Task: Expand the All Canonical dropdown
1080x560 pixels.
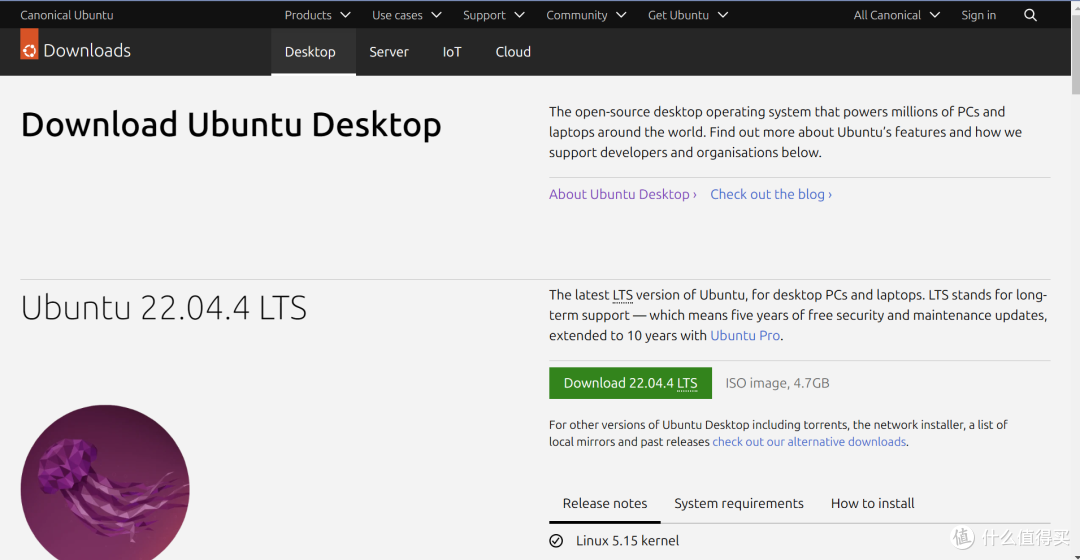Action: click(896, 15)
